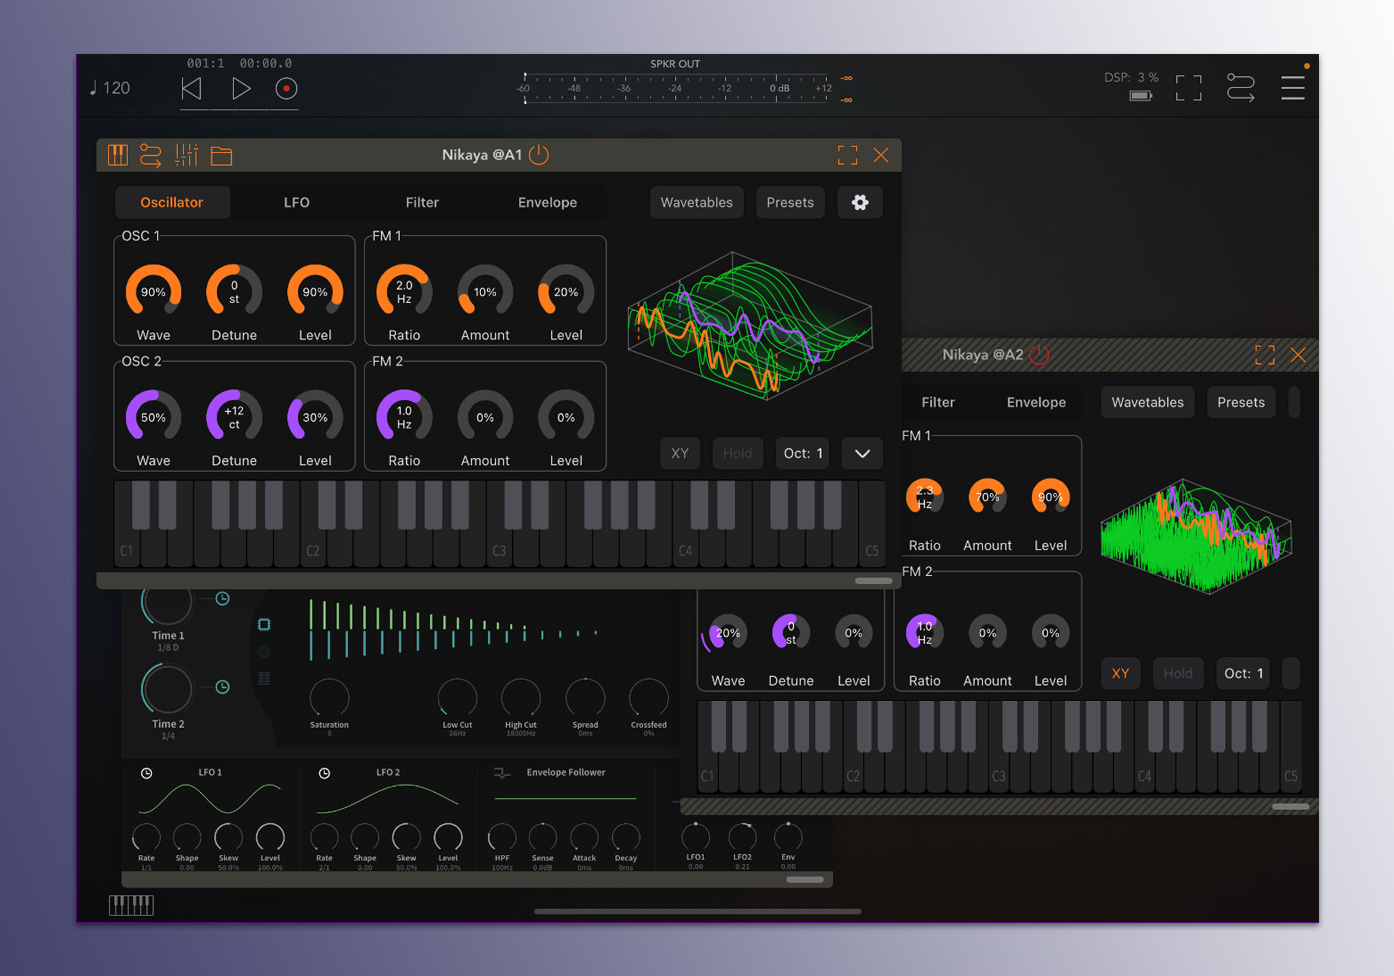Expand the chevron next to Oct: 1
Screen dimensions: 1394x976
tap(862, 453)
